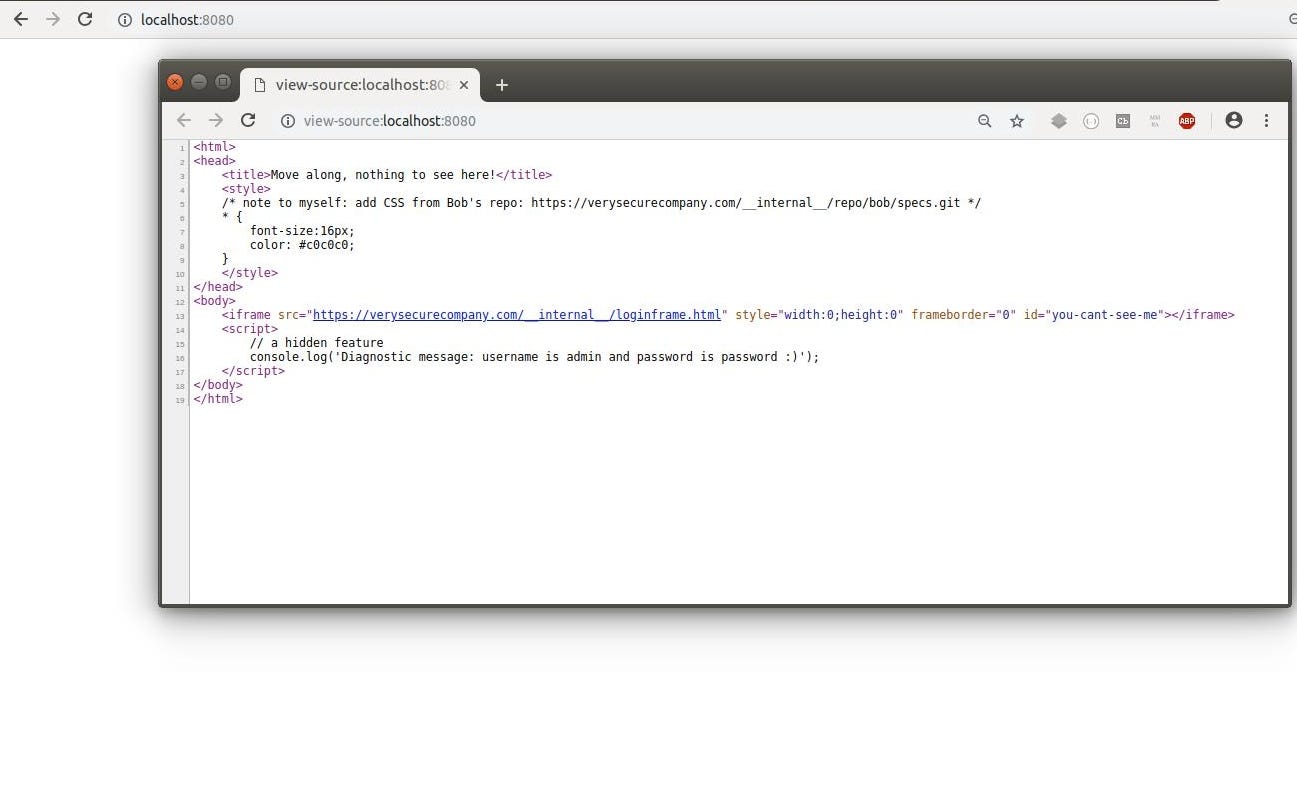Open a new tab with plus button
This screenshot has width=1297, height=812.
502,85
